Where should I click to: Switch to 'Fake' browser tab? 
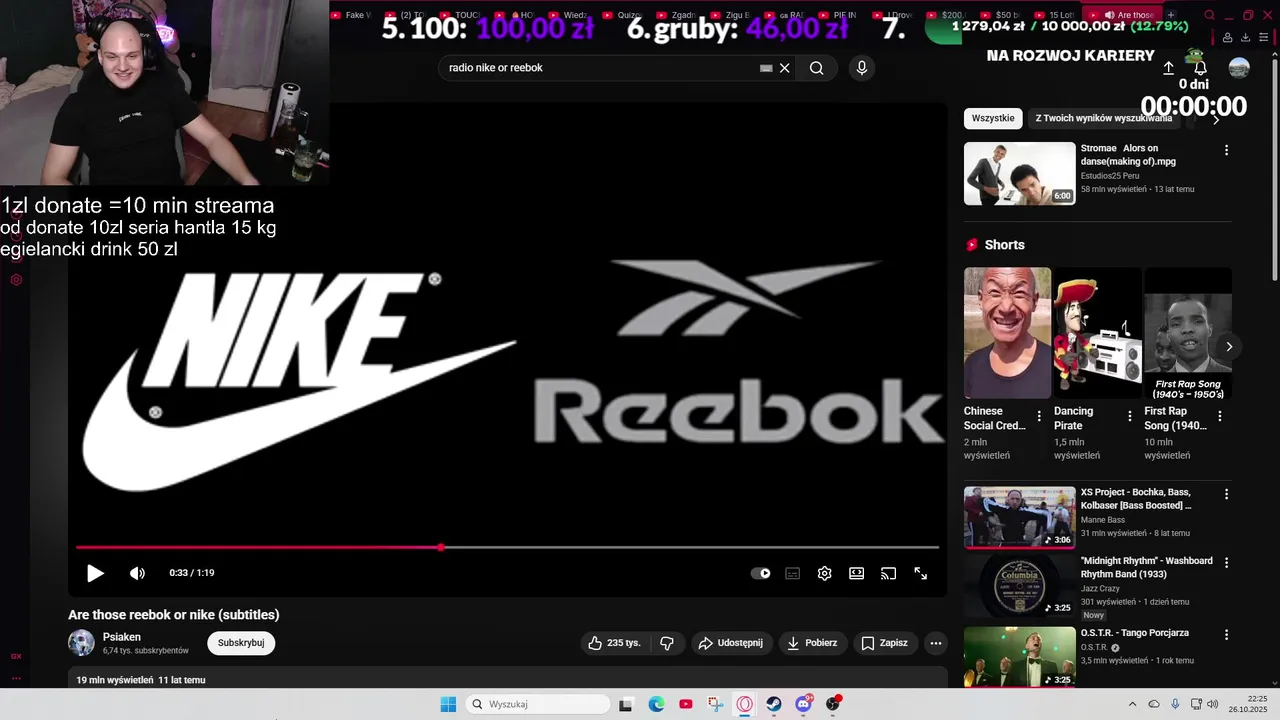(x=350, y=15)
